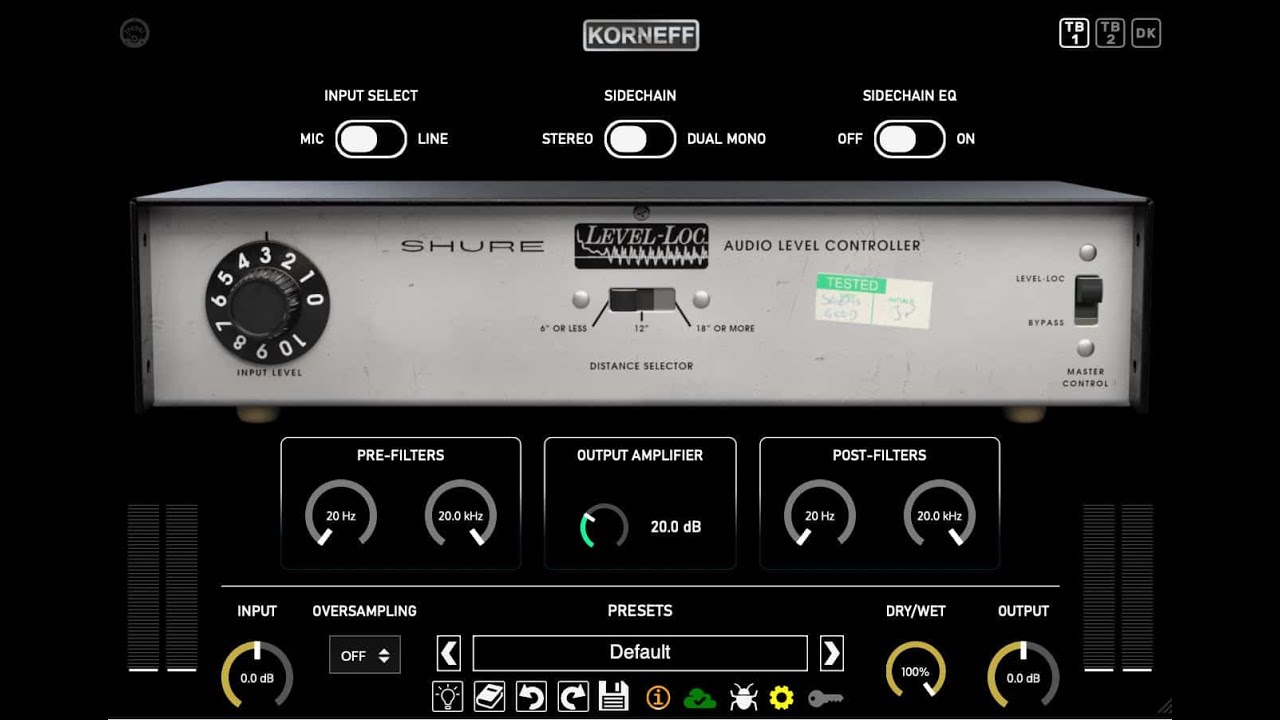The image size is (1280, 720).
Task: Click the MIC label by input switch
Action: pyautogui.click(x=312, y=139)
